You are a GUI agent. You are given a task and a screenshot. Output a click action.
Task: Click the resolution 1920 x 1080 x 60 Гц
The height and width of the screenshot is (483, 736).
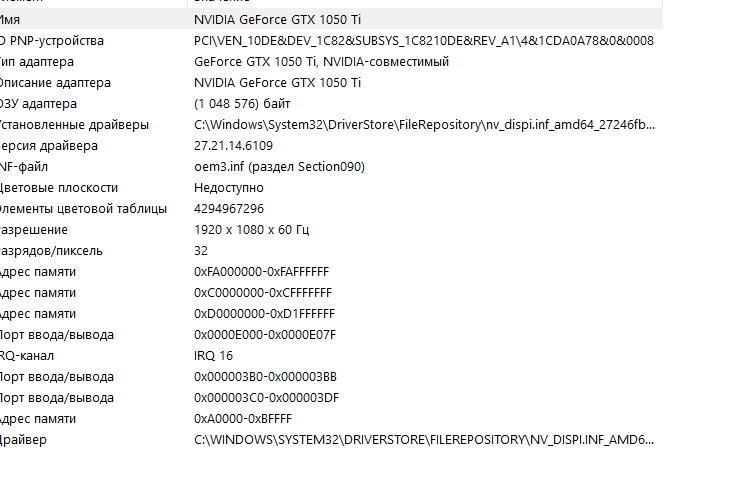coord(251,230)
